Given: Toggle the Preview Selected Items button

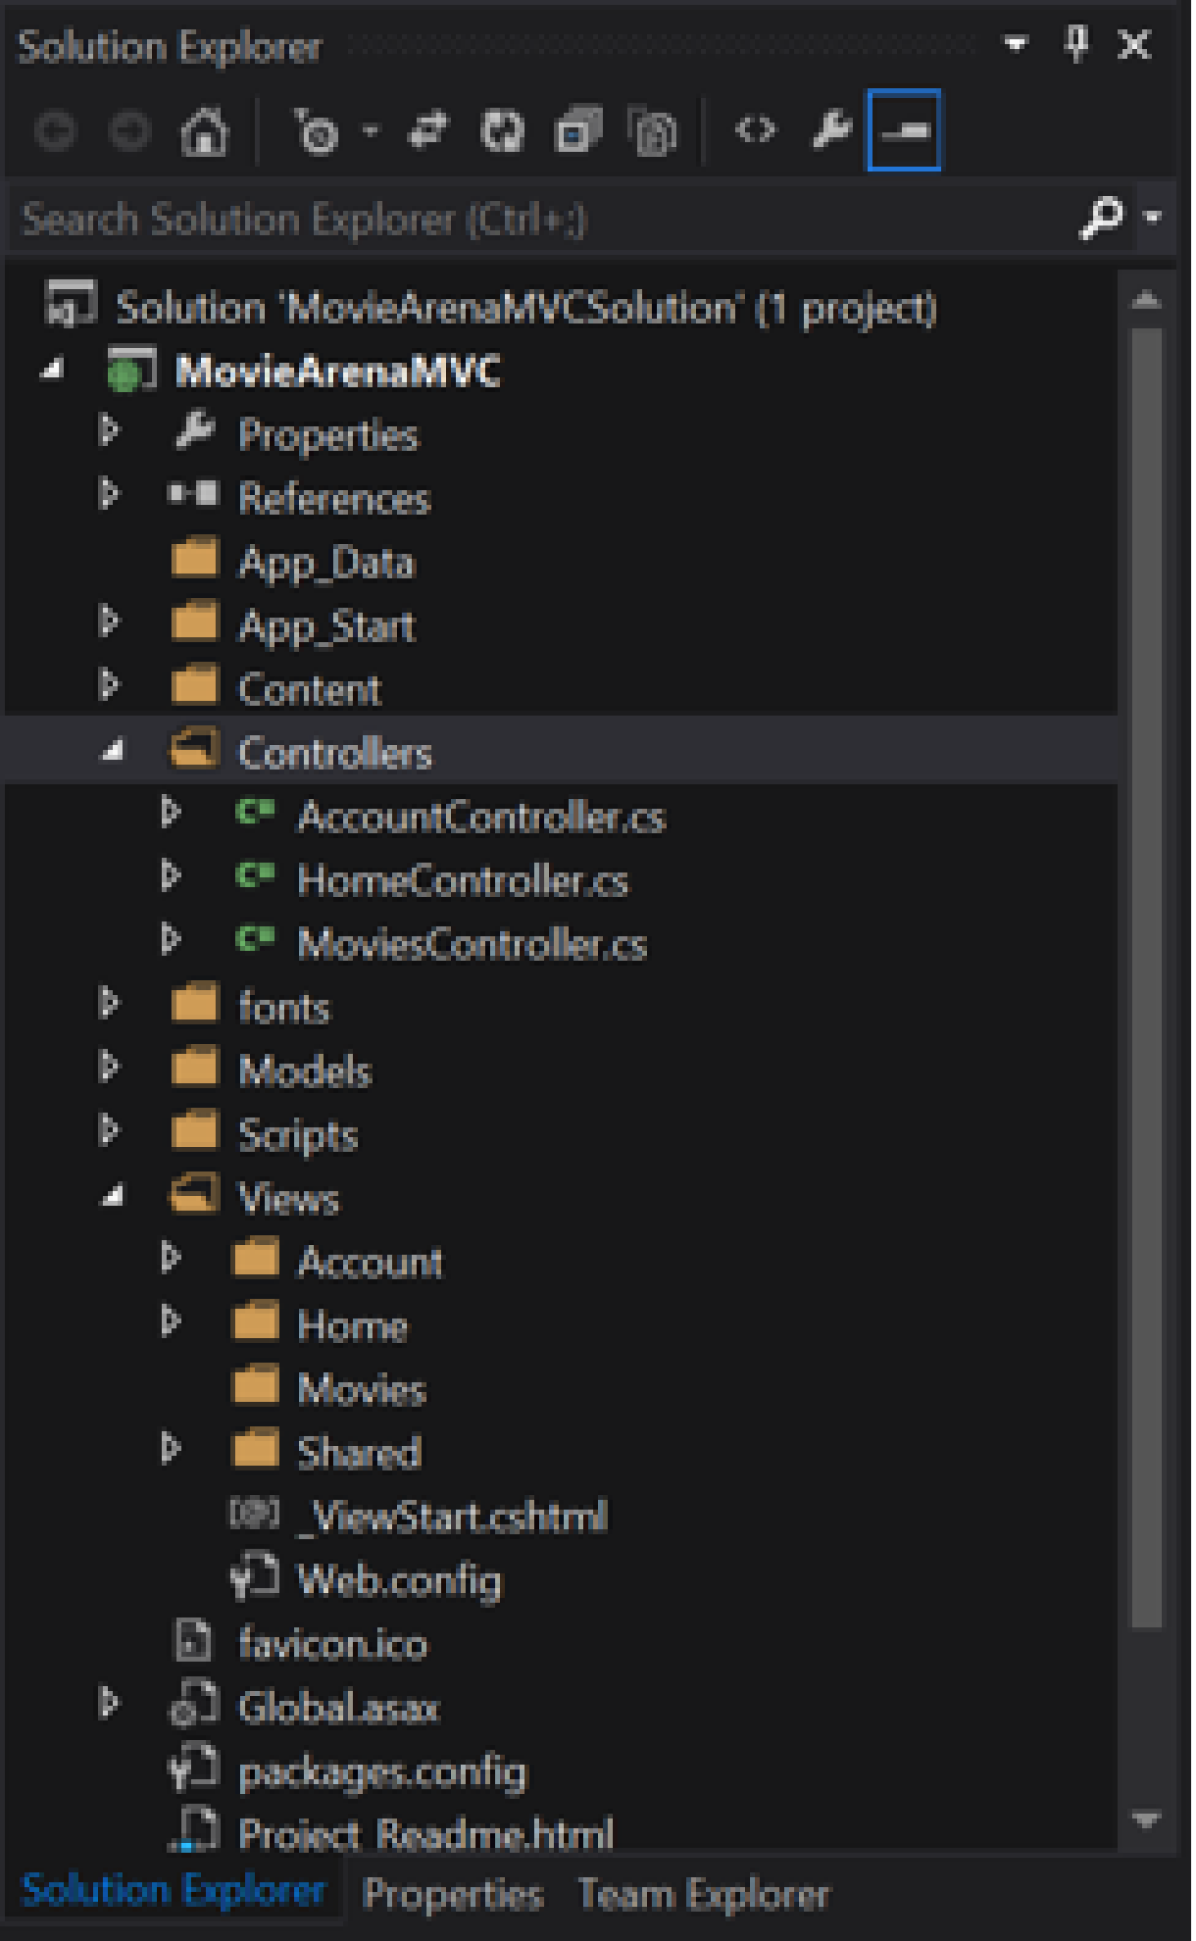Looking at the screenshot, I should tap(904, 130).
